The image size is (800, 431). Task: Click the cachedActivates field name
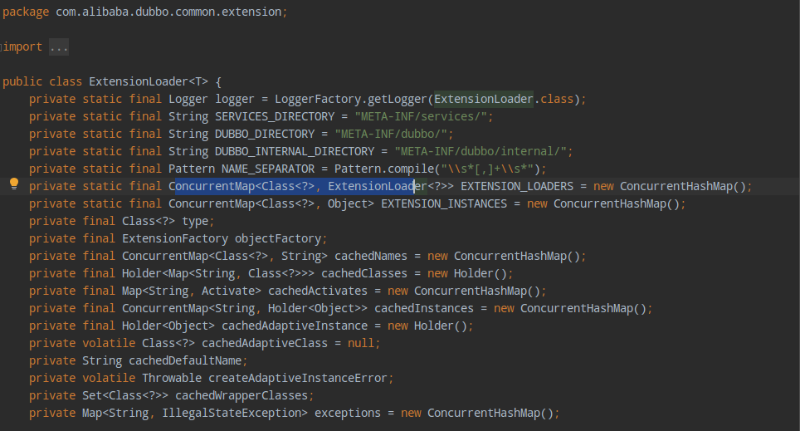[318, 291]
